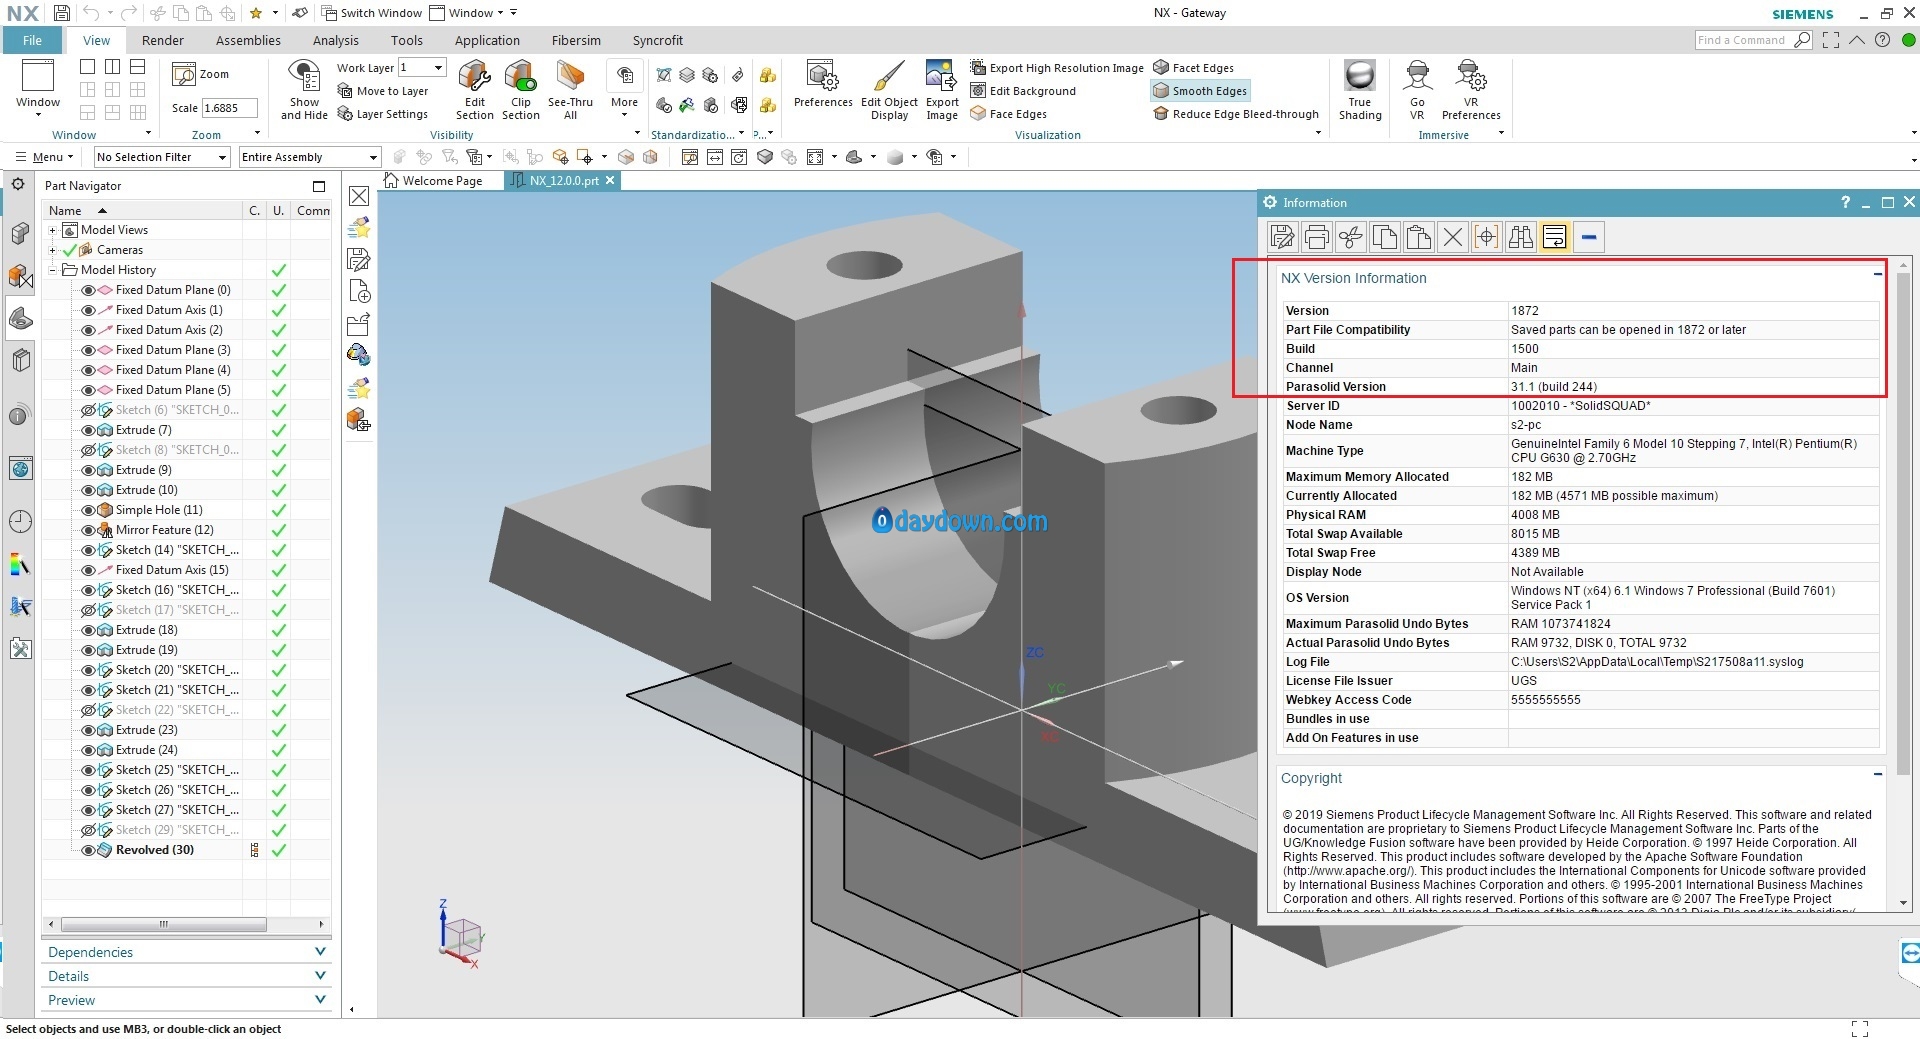1920x1039 pixels.
Task: Click the Copy icon in Information window
Action: [x=1385, y=237]
